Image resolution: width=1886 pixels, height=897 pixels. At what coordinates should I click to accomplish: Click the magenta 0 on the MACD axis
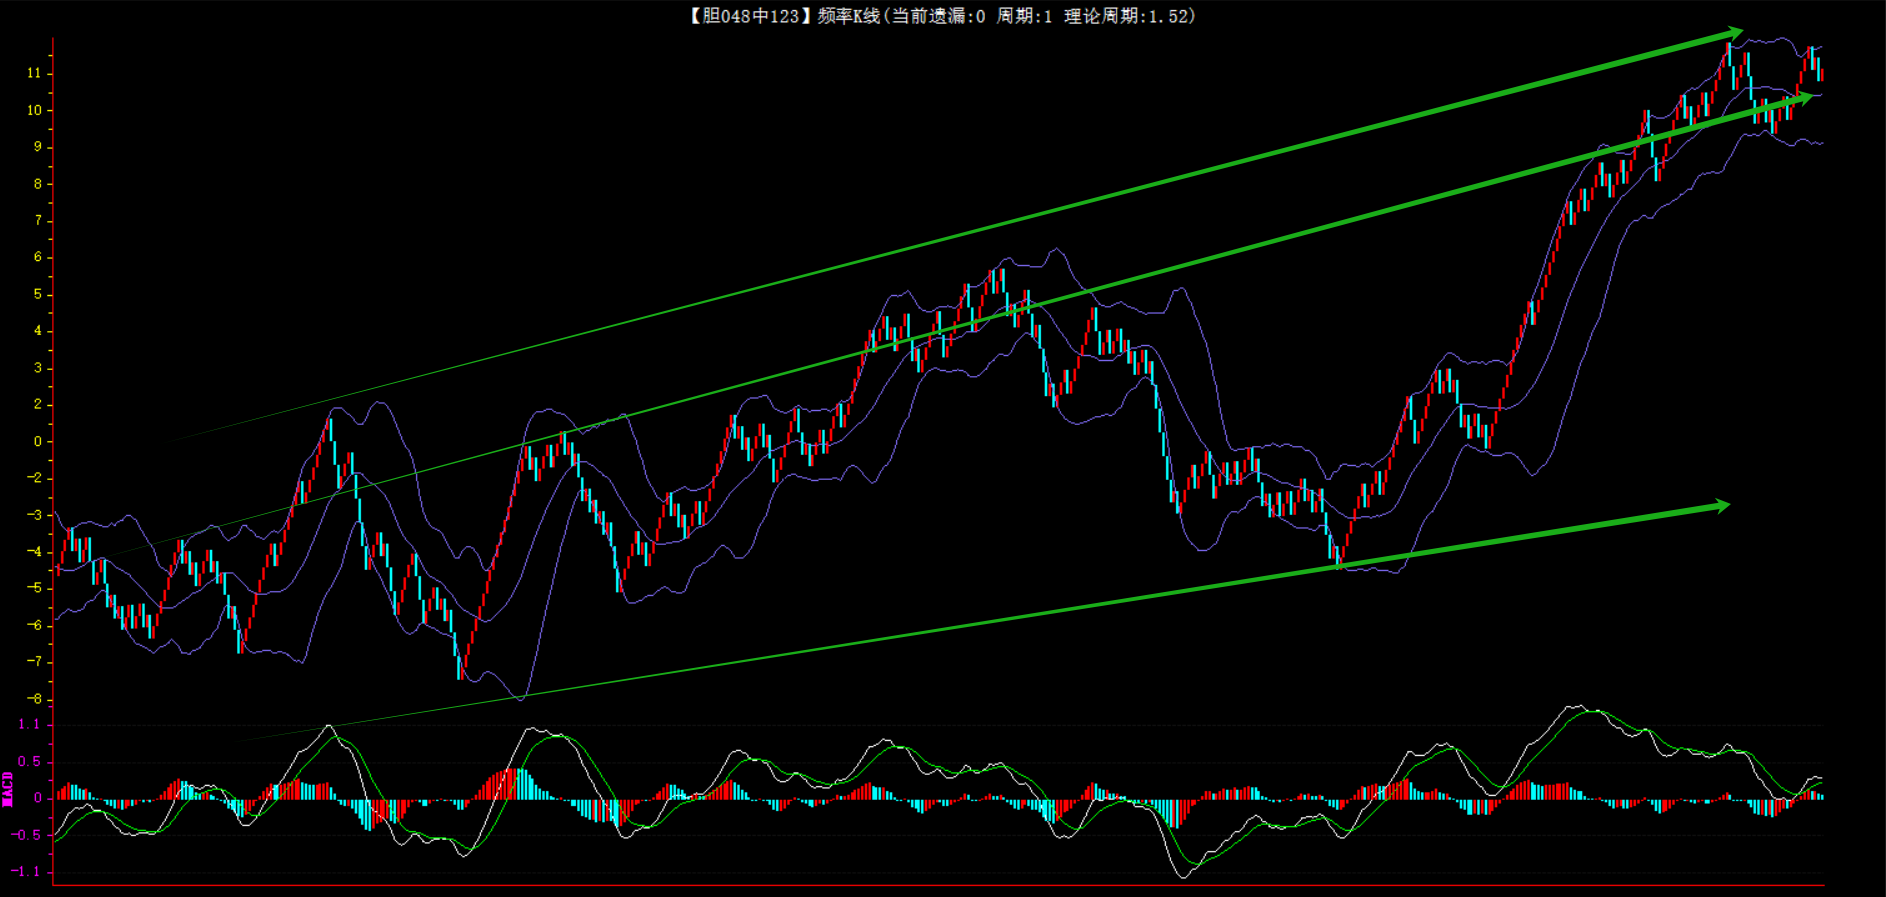pos(38,798)
